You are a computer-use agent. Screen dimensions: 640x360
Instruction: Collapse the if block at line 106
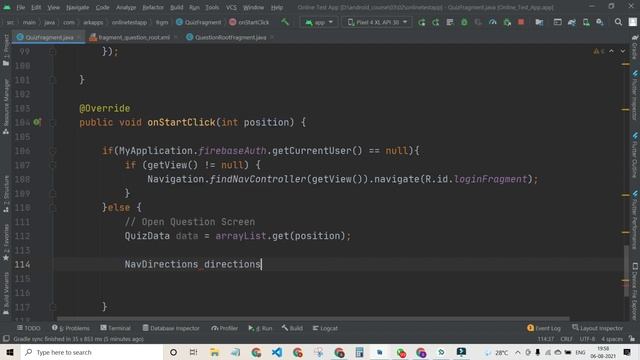tap(53, 151)
